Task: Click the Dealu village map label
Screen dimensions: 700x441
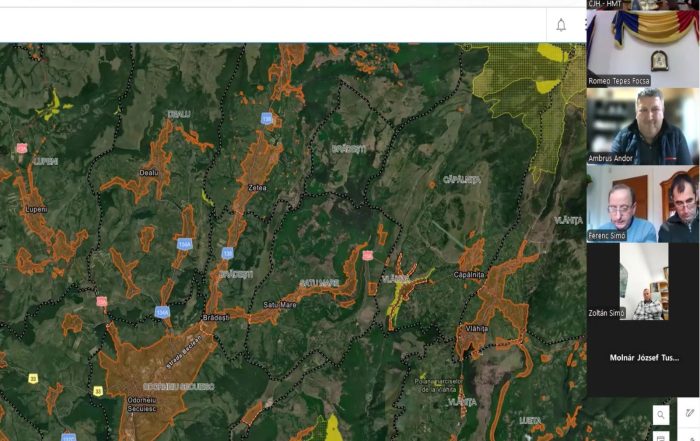Action: click(x=148, y=173)
